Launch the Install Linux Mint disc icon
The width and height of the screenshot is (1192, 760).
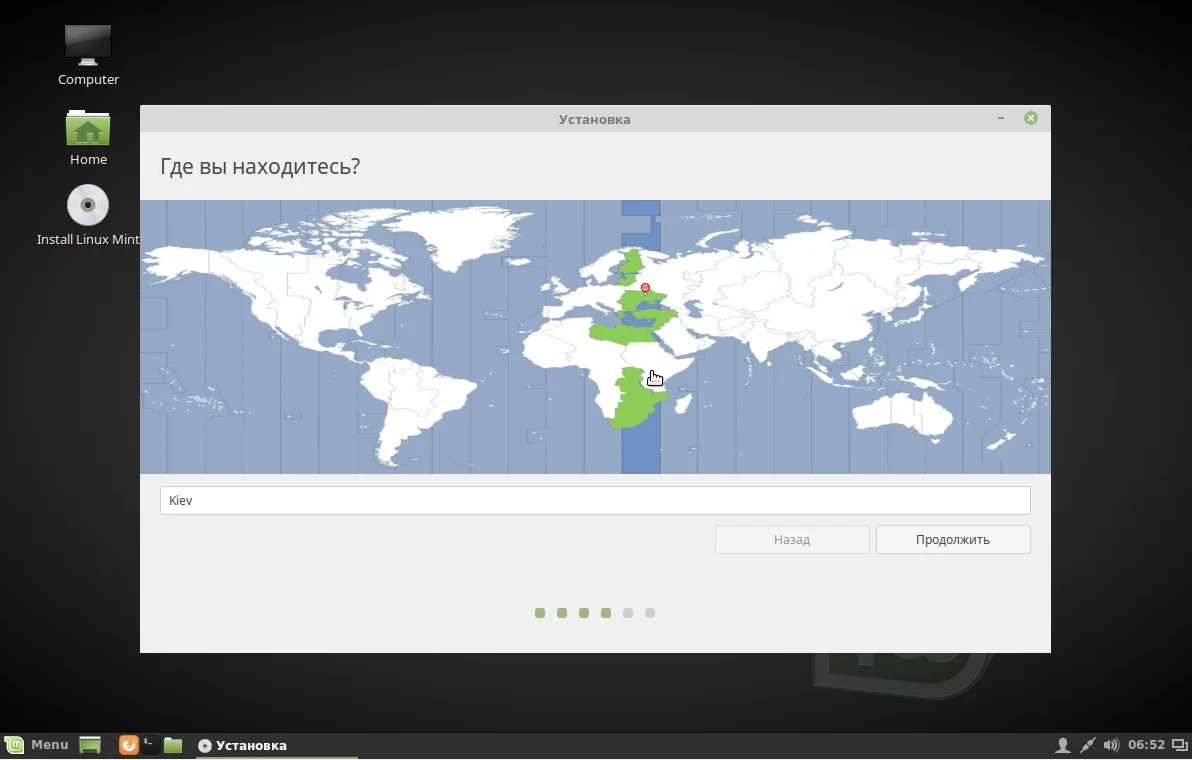click(x=88, y=215)
